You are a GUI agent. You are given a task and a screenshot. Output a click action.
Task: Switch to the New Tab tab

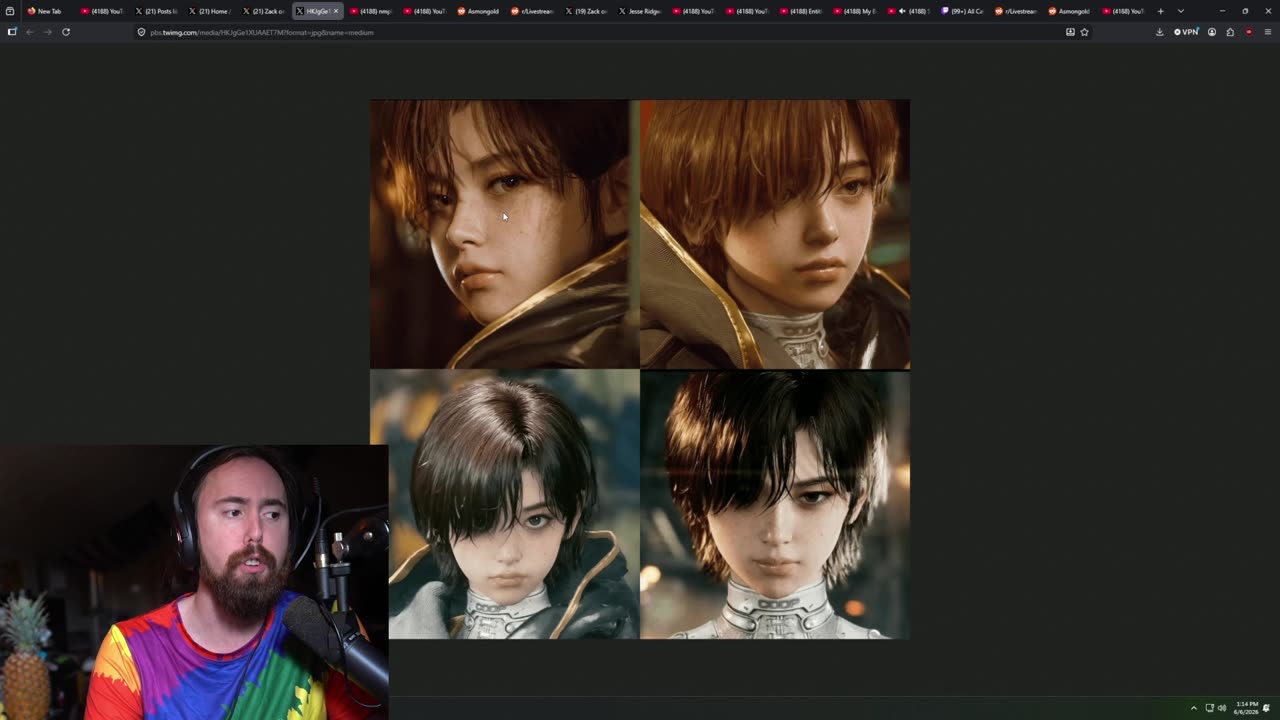tap(47, 11)
